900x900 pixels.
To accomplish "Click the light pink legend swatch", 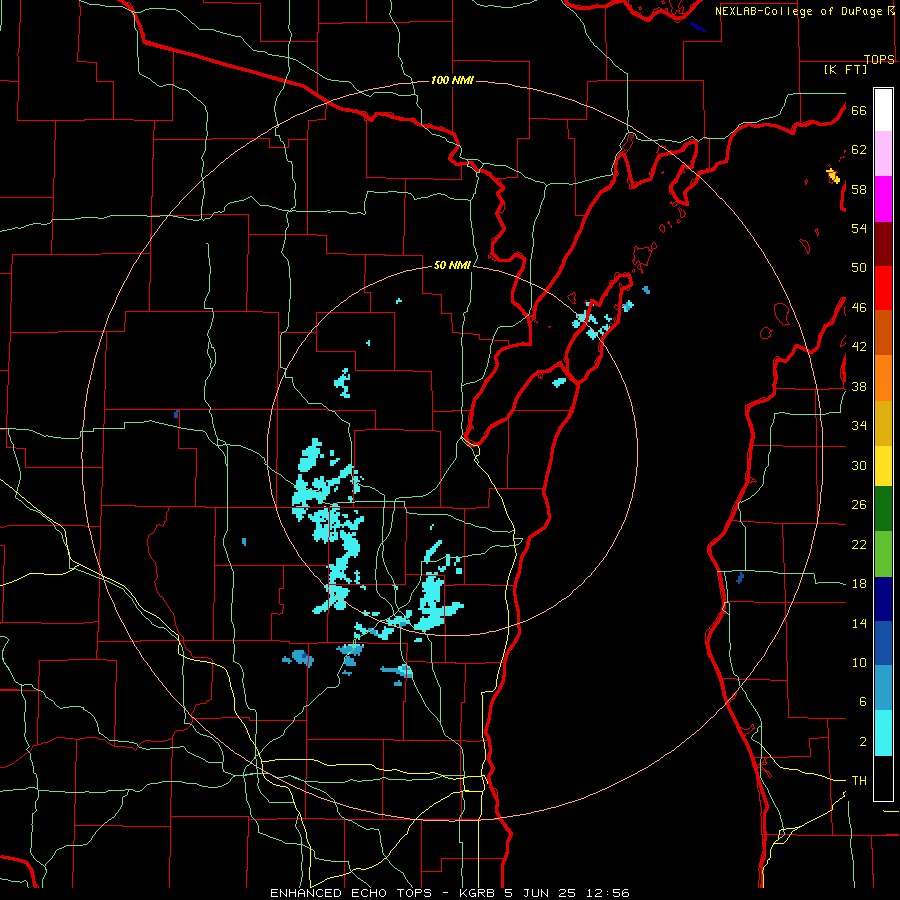I will 883,153.
